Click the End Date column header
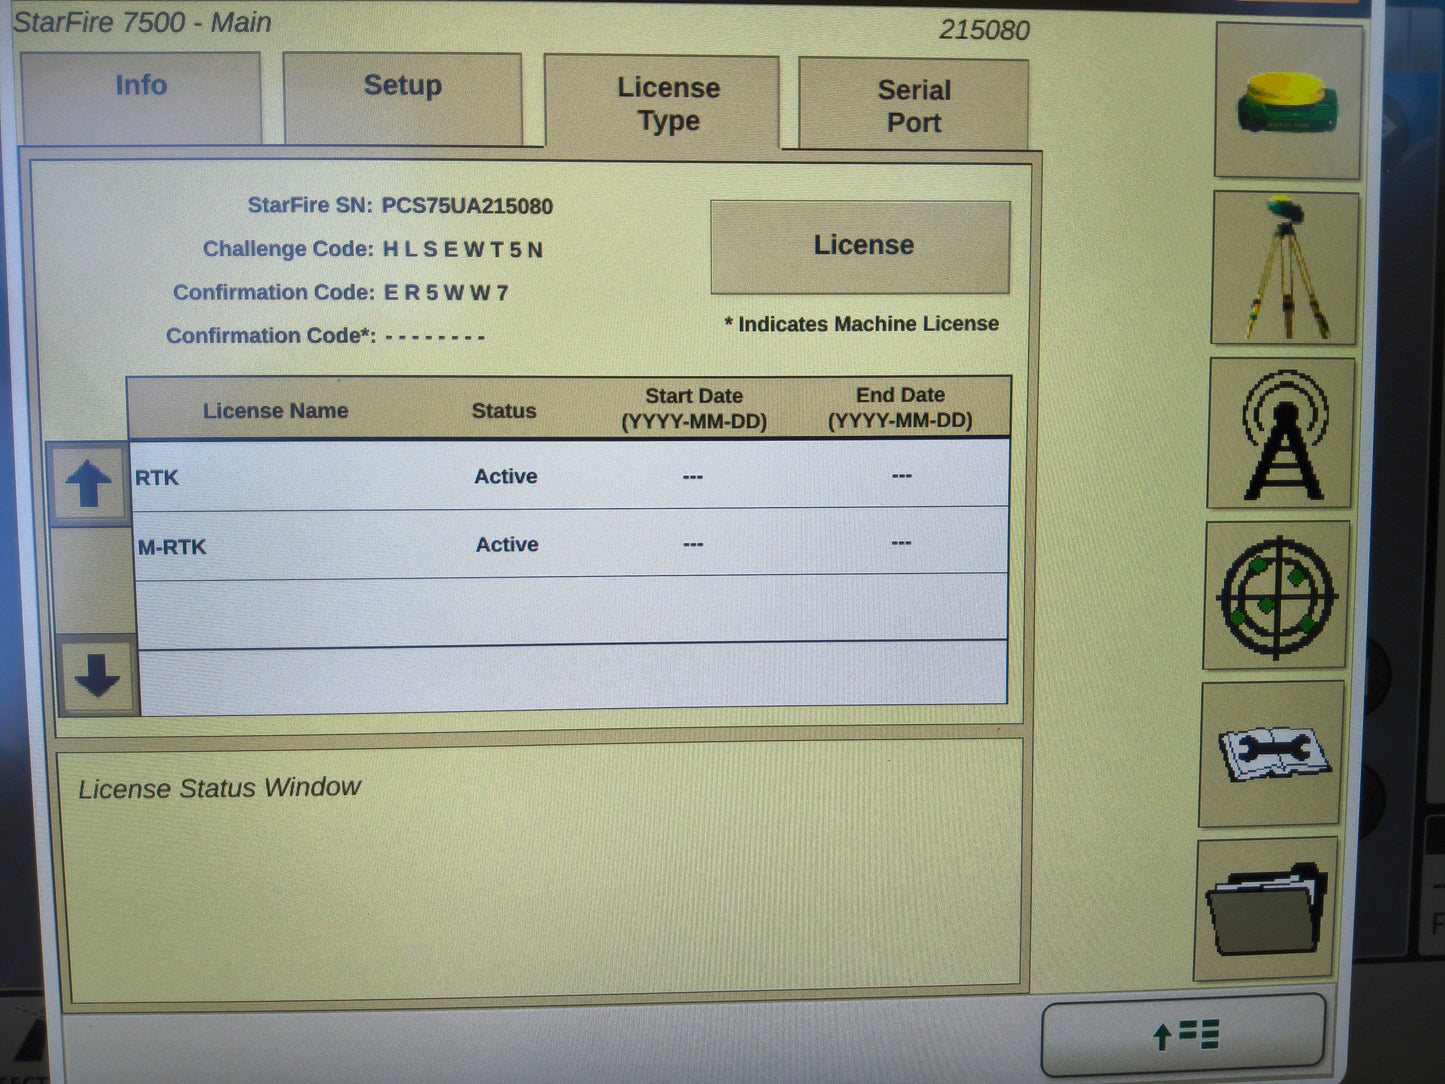 (900, 408)
